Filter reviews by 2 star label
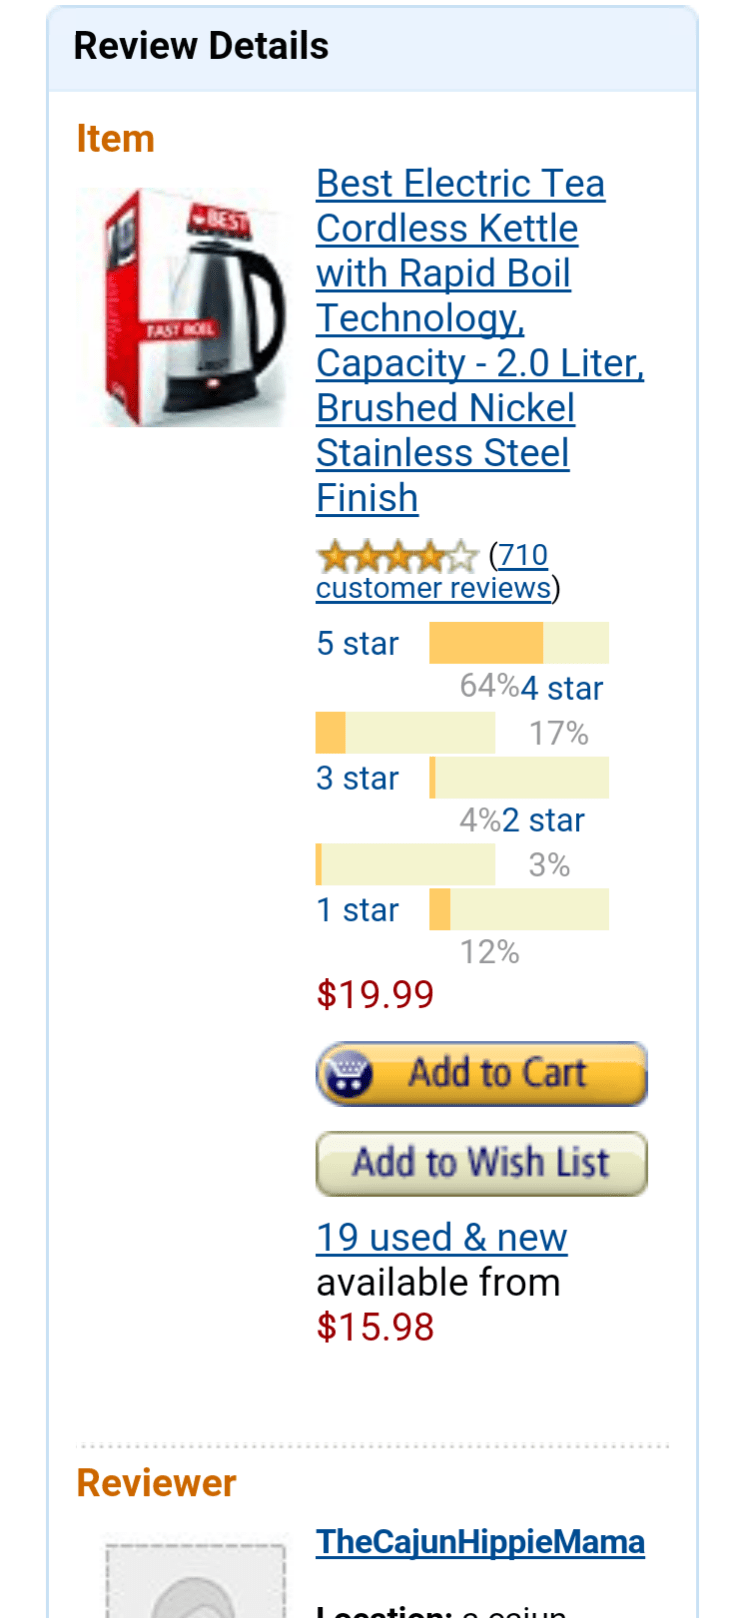This screenshot has width=748, height=1619. pyautogui.click(x=543, y=820)
